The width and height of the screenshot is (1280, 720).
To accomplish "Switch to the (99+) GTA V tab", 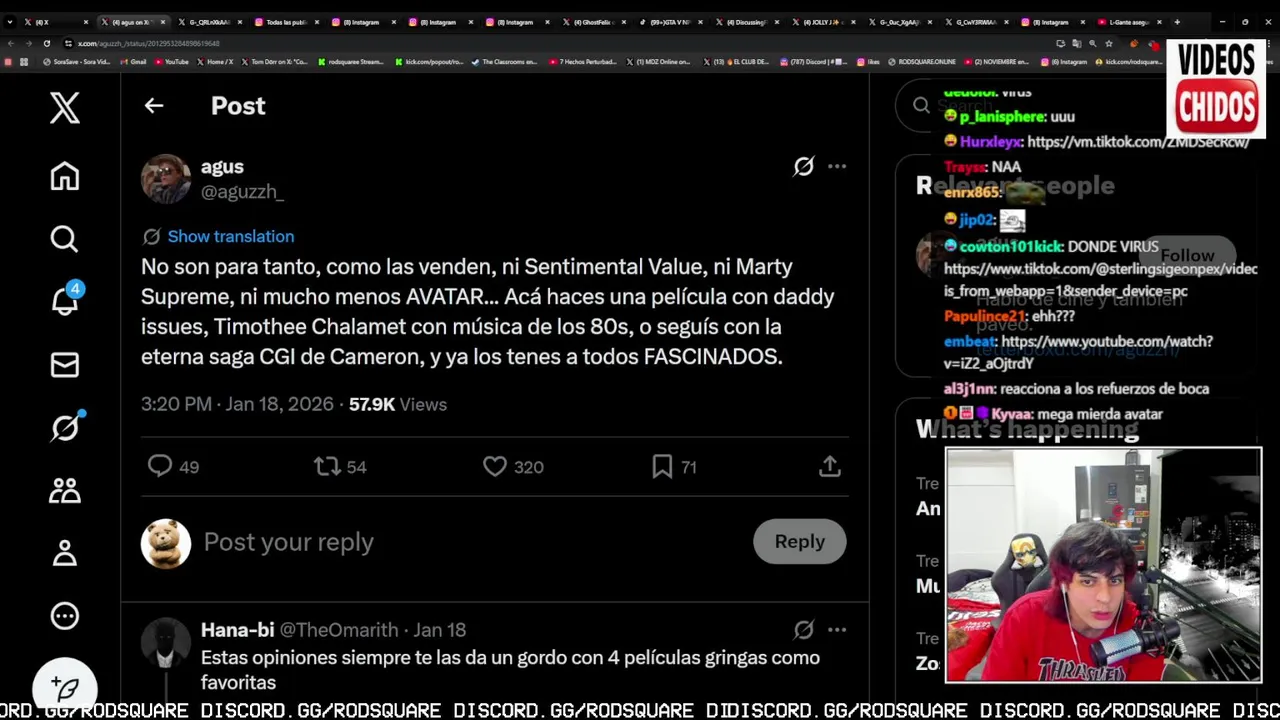I will [669, 22].
